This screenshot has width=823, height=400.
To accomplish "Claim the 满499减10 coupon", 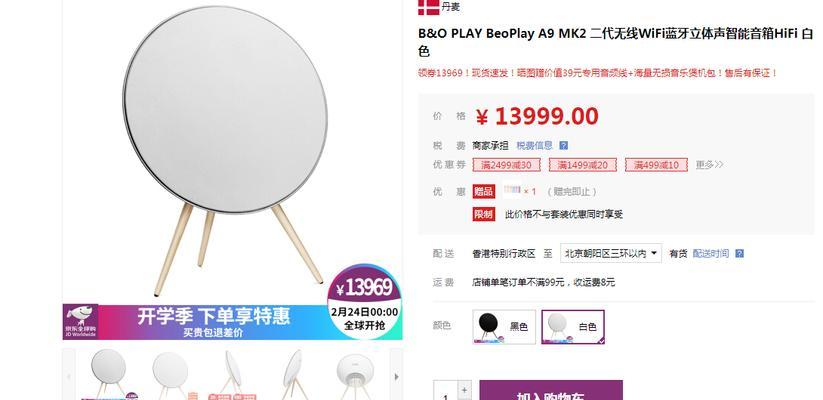I will (656, 165).
